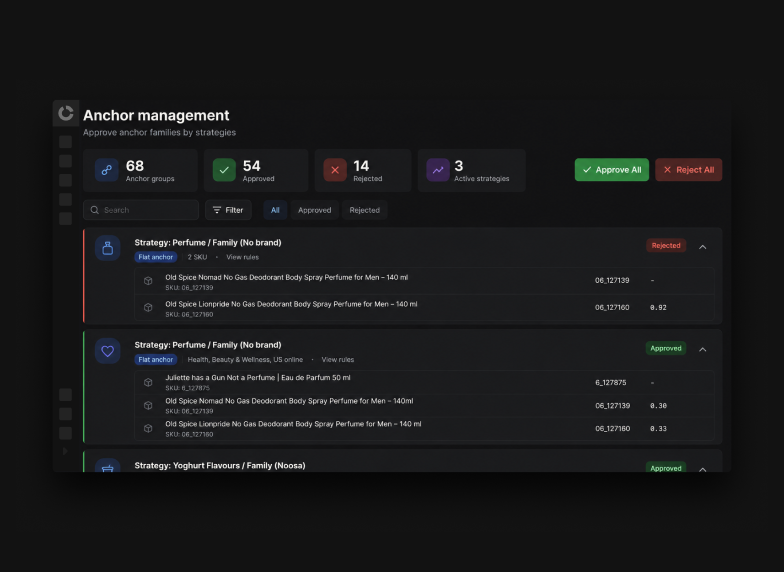Open the Filter options
The height and width of the screenshot is (572, 784).
(228, 210)
